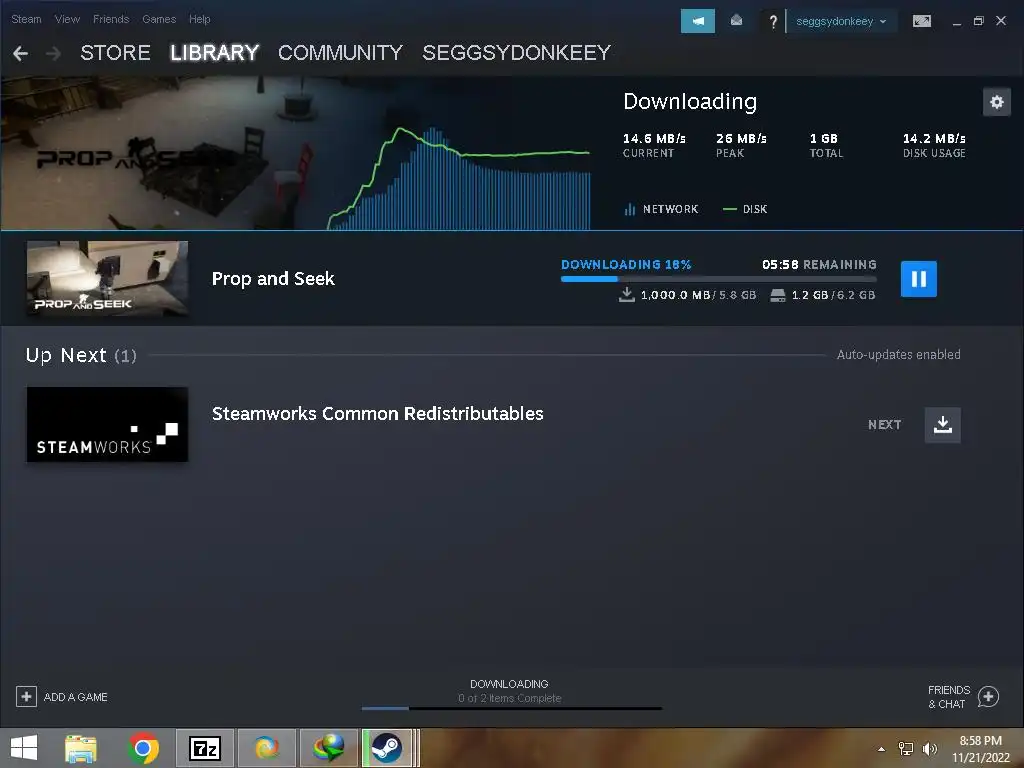Click the Steamworks thumbnail image
The width and height of the screenshot is (1024, 768).
[x=107, y=424]
